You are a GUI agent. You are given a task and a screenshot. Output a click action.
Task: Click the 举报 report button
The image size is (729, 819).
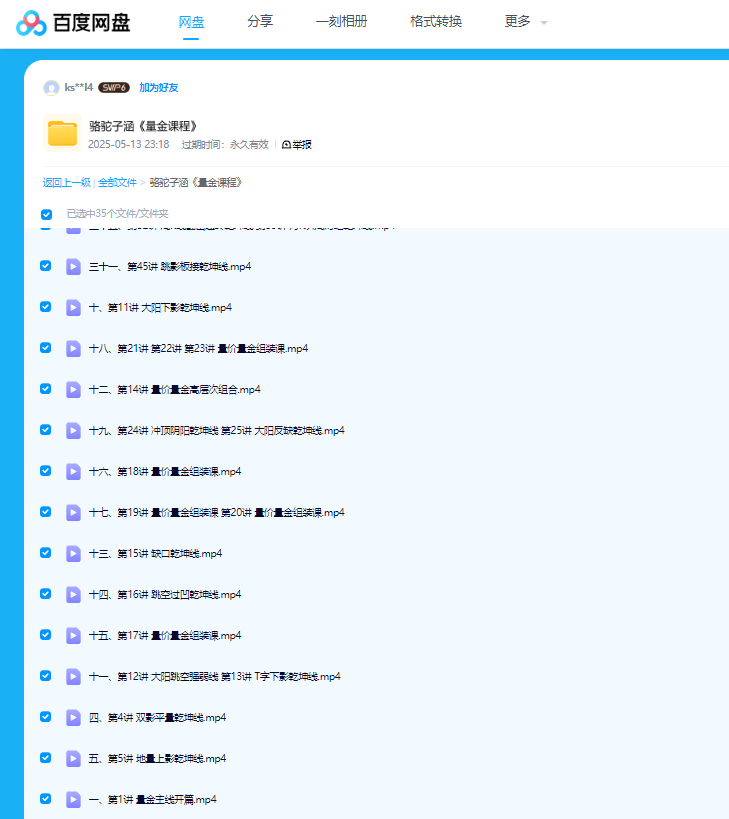click(x=297, y=145)
